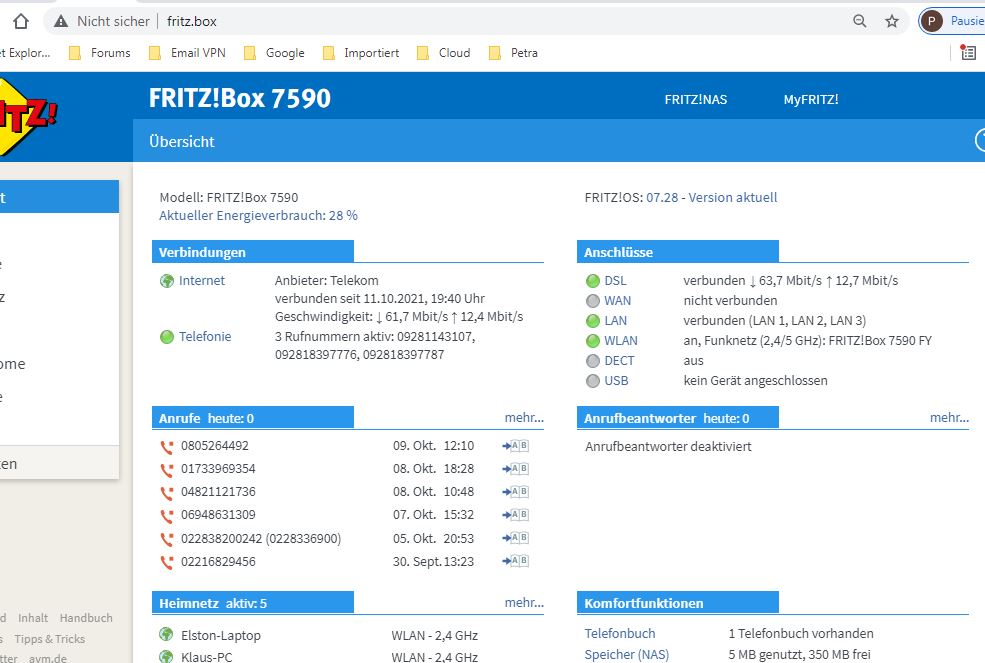Add 01733969354 to phonebook via its icon
This screenshot has width=985, height=663.
(515, 468)
